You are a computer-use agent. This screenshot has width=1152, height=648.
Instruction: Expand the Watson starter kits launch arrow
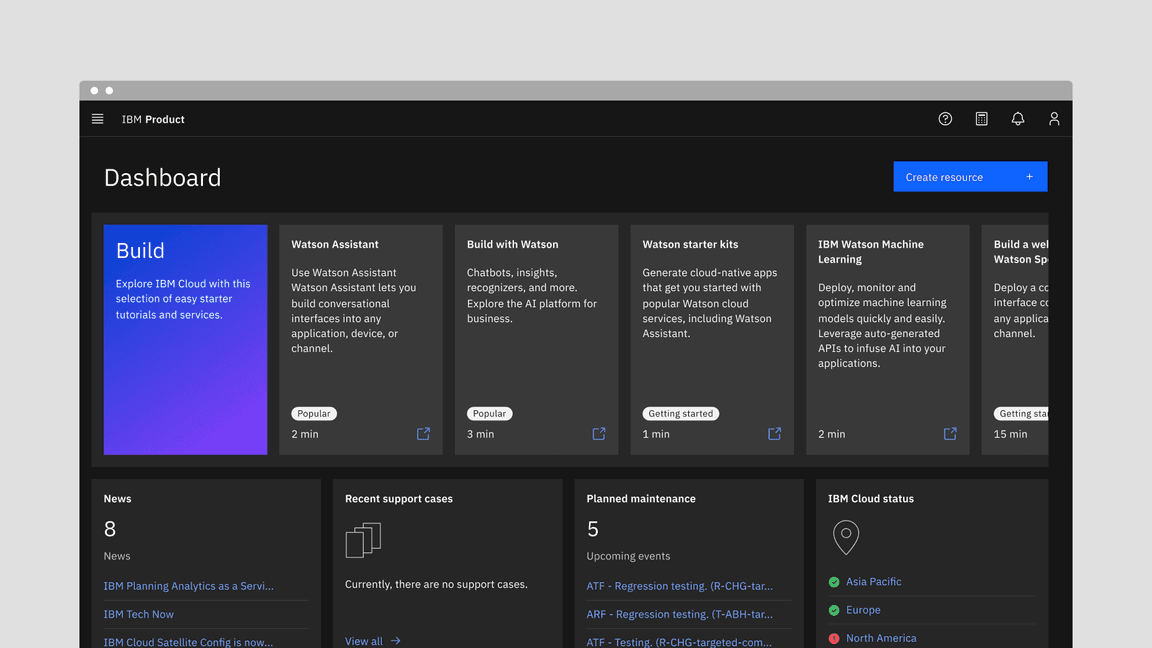[774, 433]
